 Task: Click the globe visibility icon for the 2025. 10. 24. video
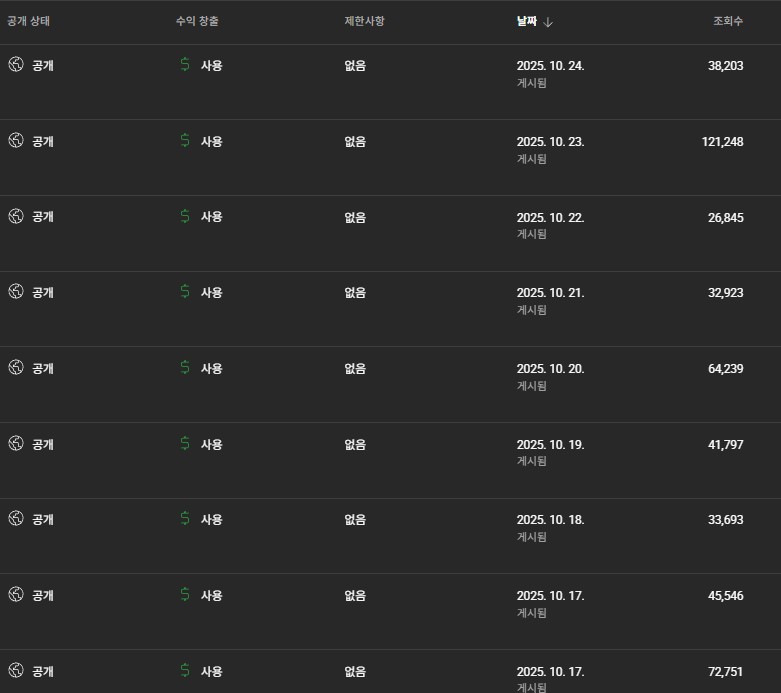[16, 65]
